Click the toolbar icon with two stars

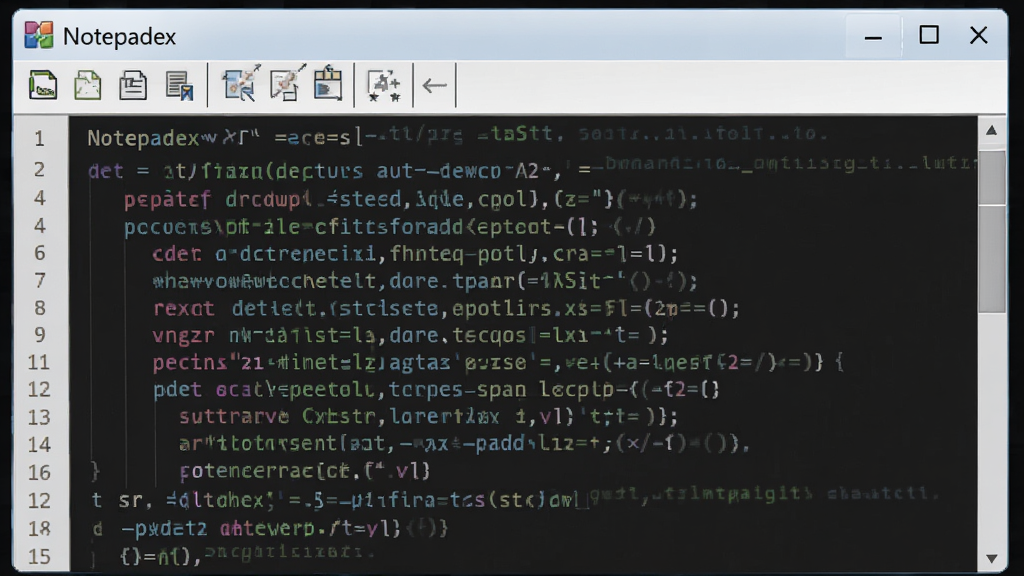tap(384, 86)
